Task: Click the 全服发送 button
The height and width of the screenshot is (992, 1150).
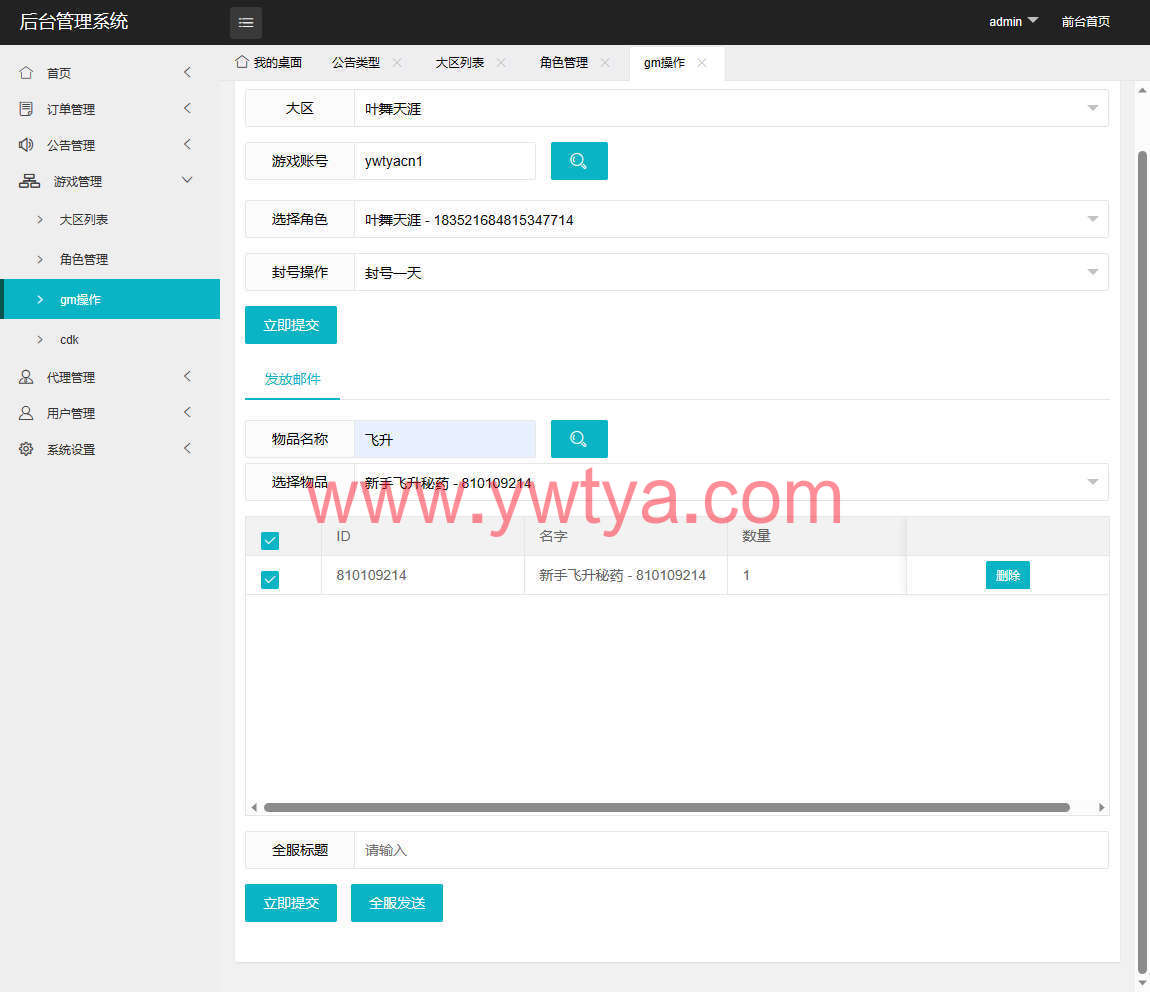Action: (397, 903)
